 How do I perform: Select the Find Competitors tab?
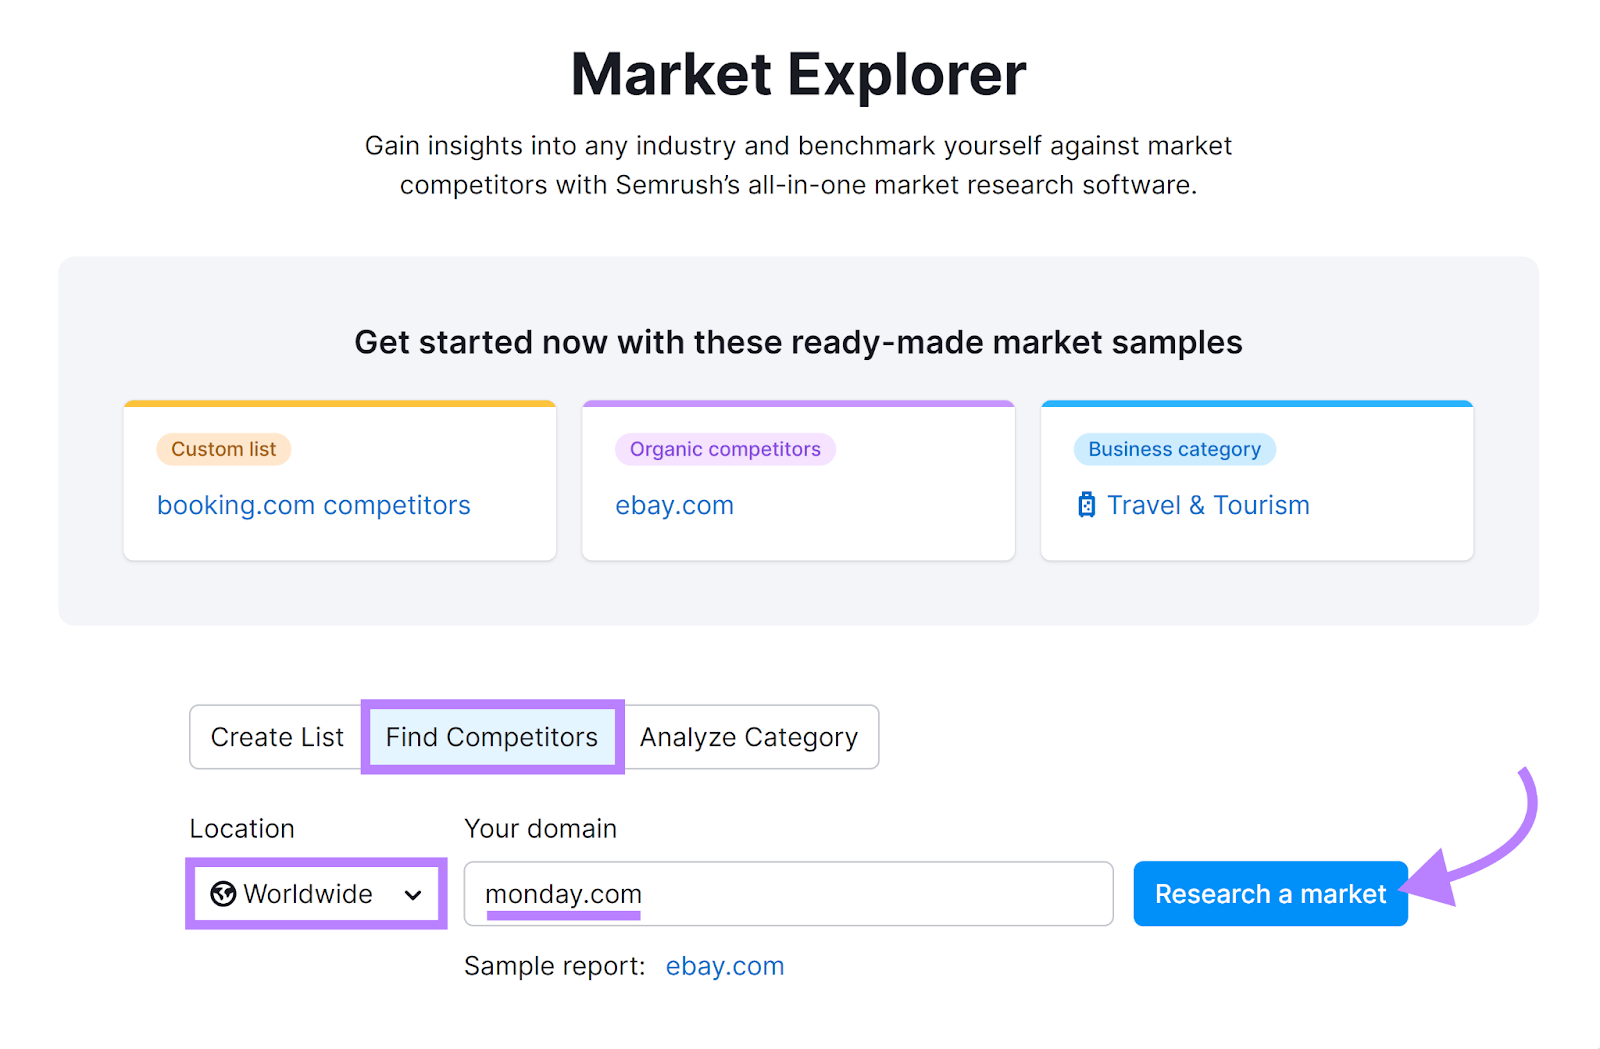pos(491,737)
